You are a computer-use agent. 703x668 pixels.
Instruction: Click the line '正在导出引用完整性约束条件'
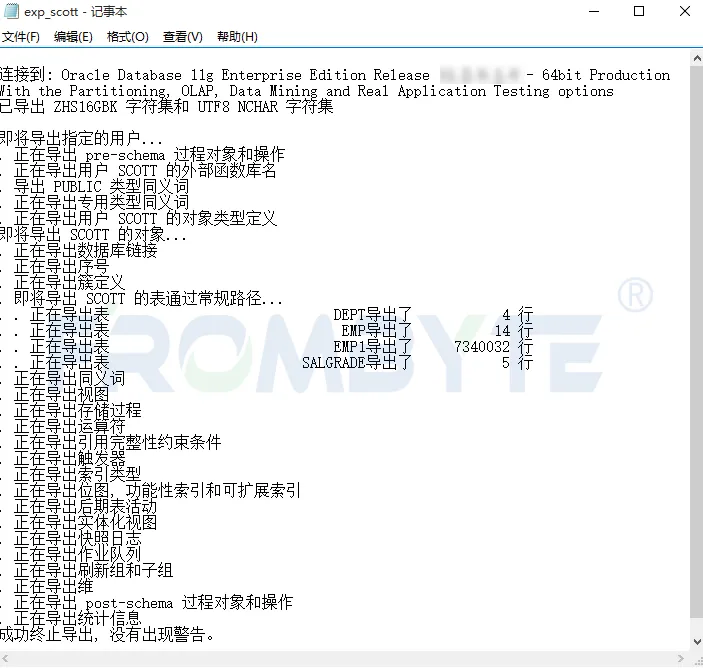117,442
